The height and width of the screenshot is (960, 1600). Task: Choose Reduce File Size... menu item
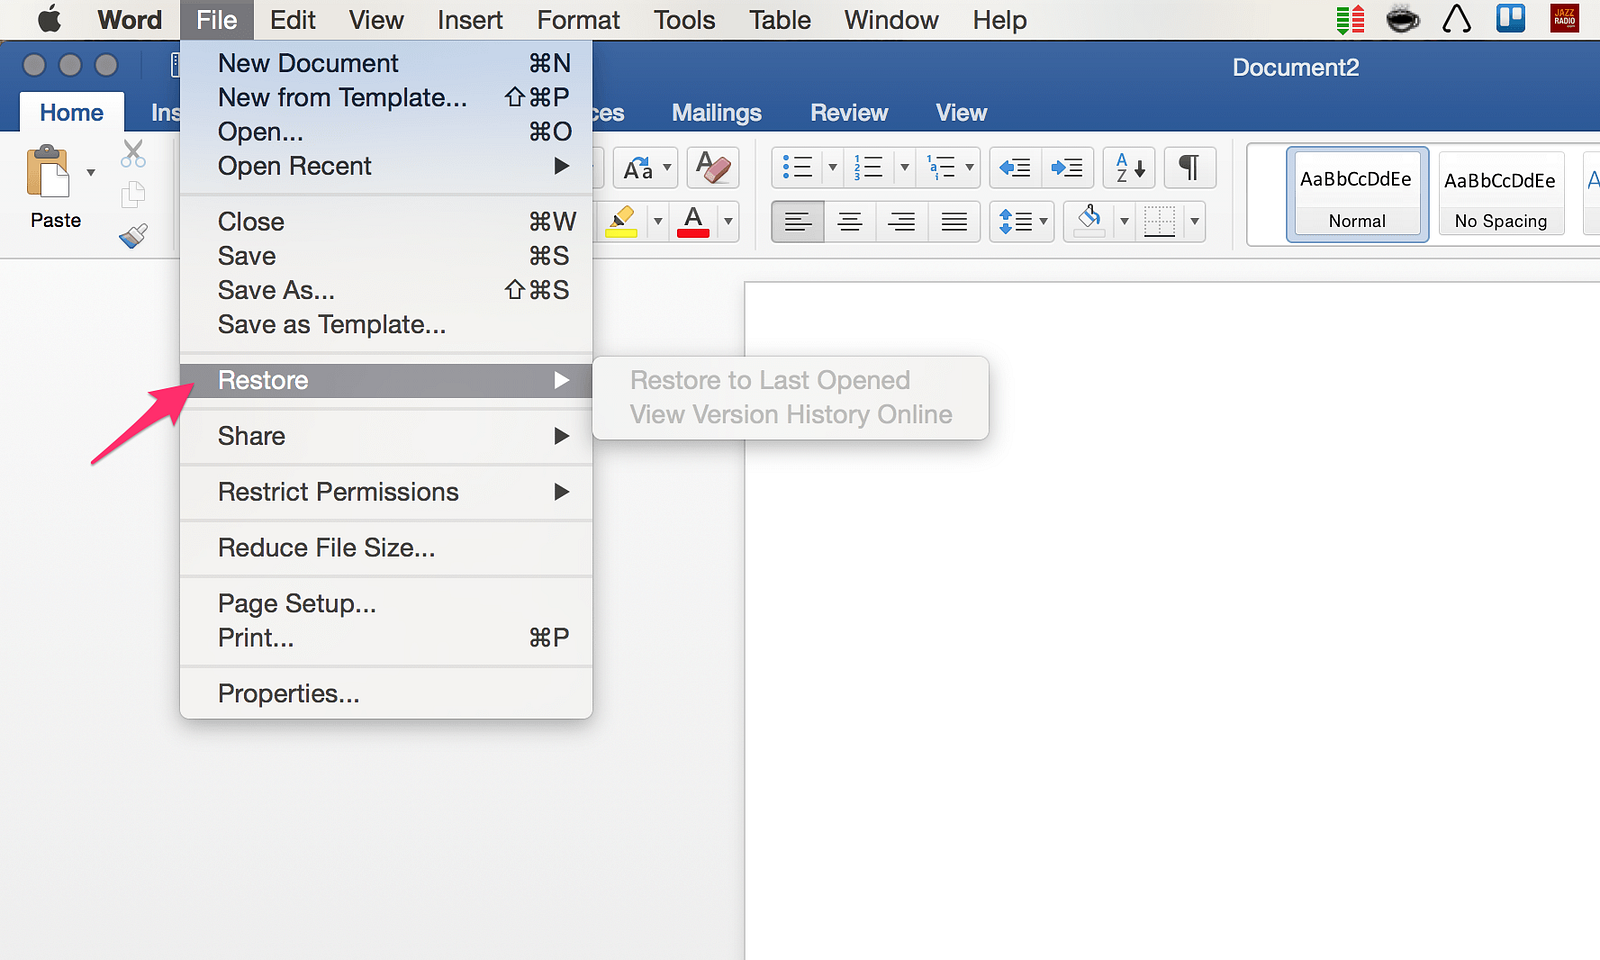click(386, 548)
